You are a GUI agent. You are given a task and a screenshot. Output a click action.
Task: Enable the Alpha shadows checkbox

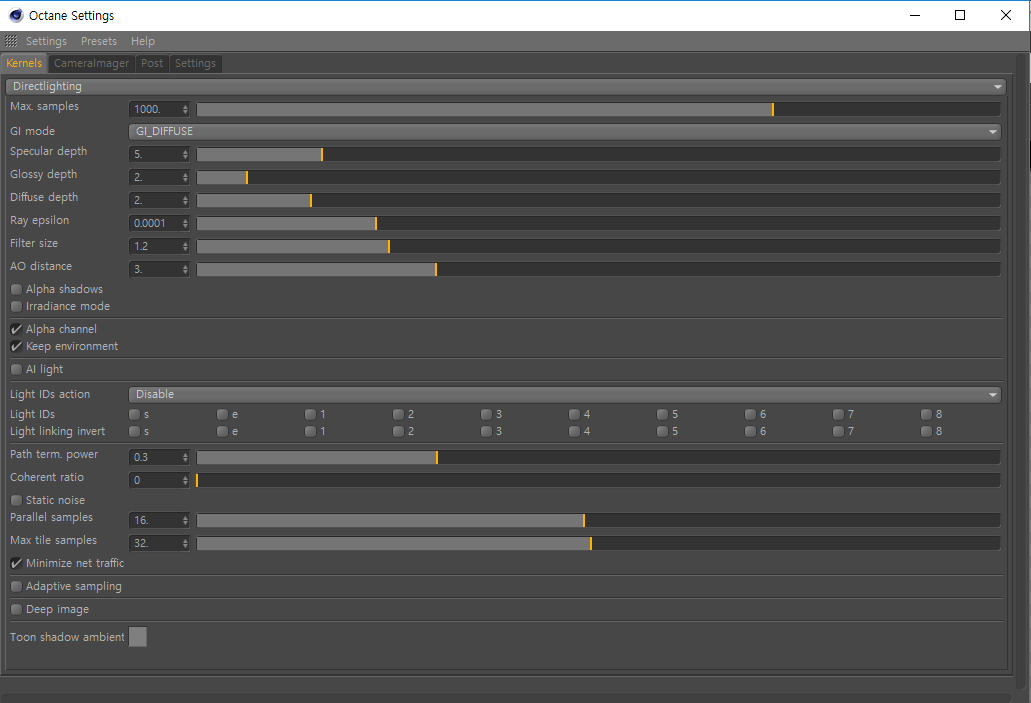16,289
